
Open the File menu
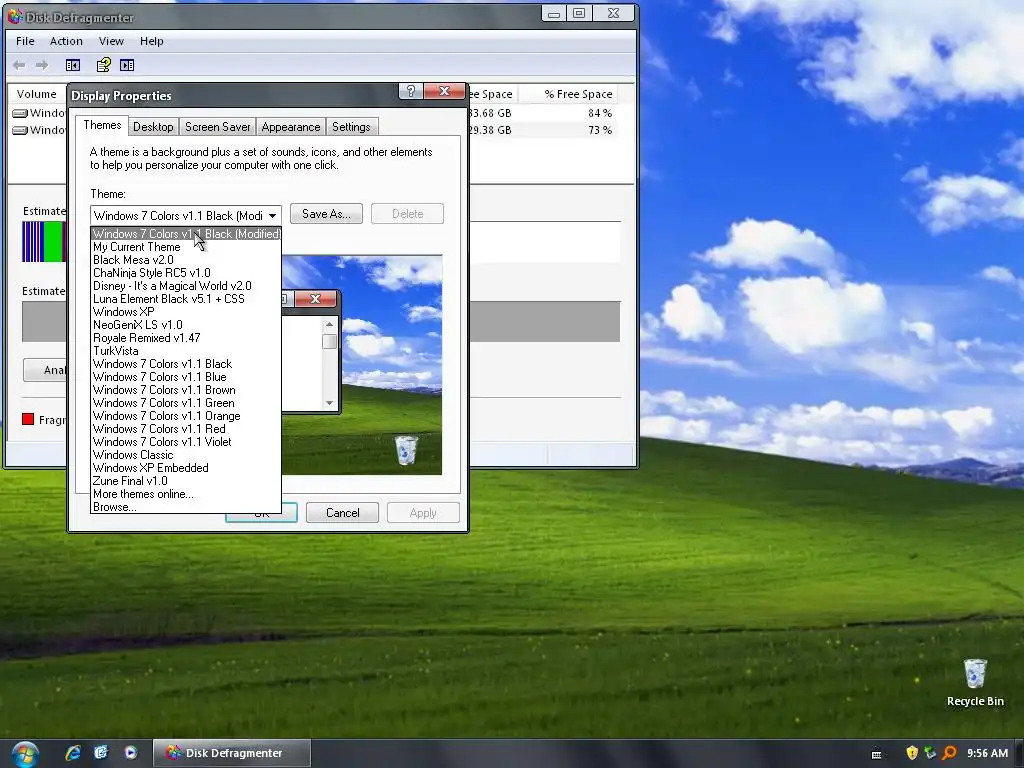click(x=25, y=41)
